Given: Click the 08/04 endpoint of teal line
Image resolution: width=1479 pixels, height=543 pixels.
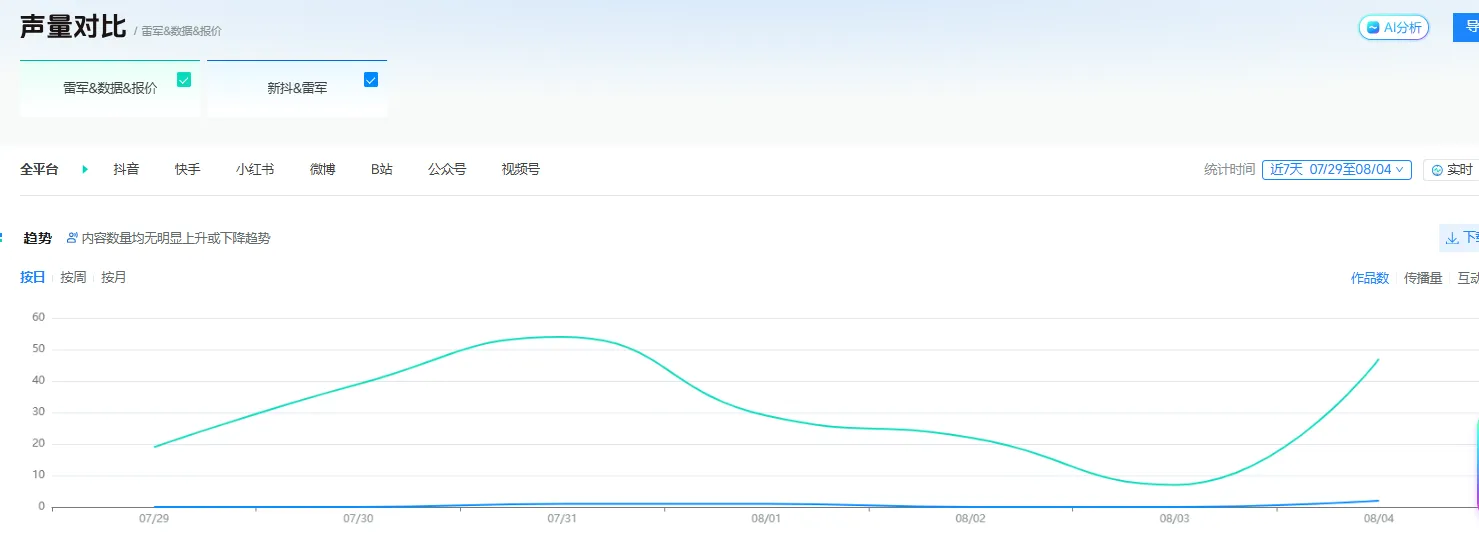Looking at the screenshot, I should coord(1378,360).
